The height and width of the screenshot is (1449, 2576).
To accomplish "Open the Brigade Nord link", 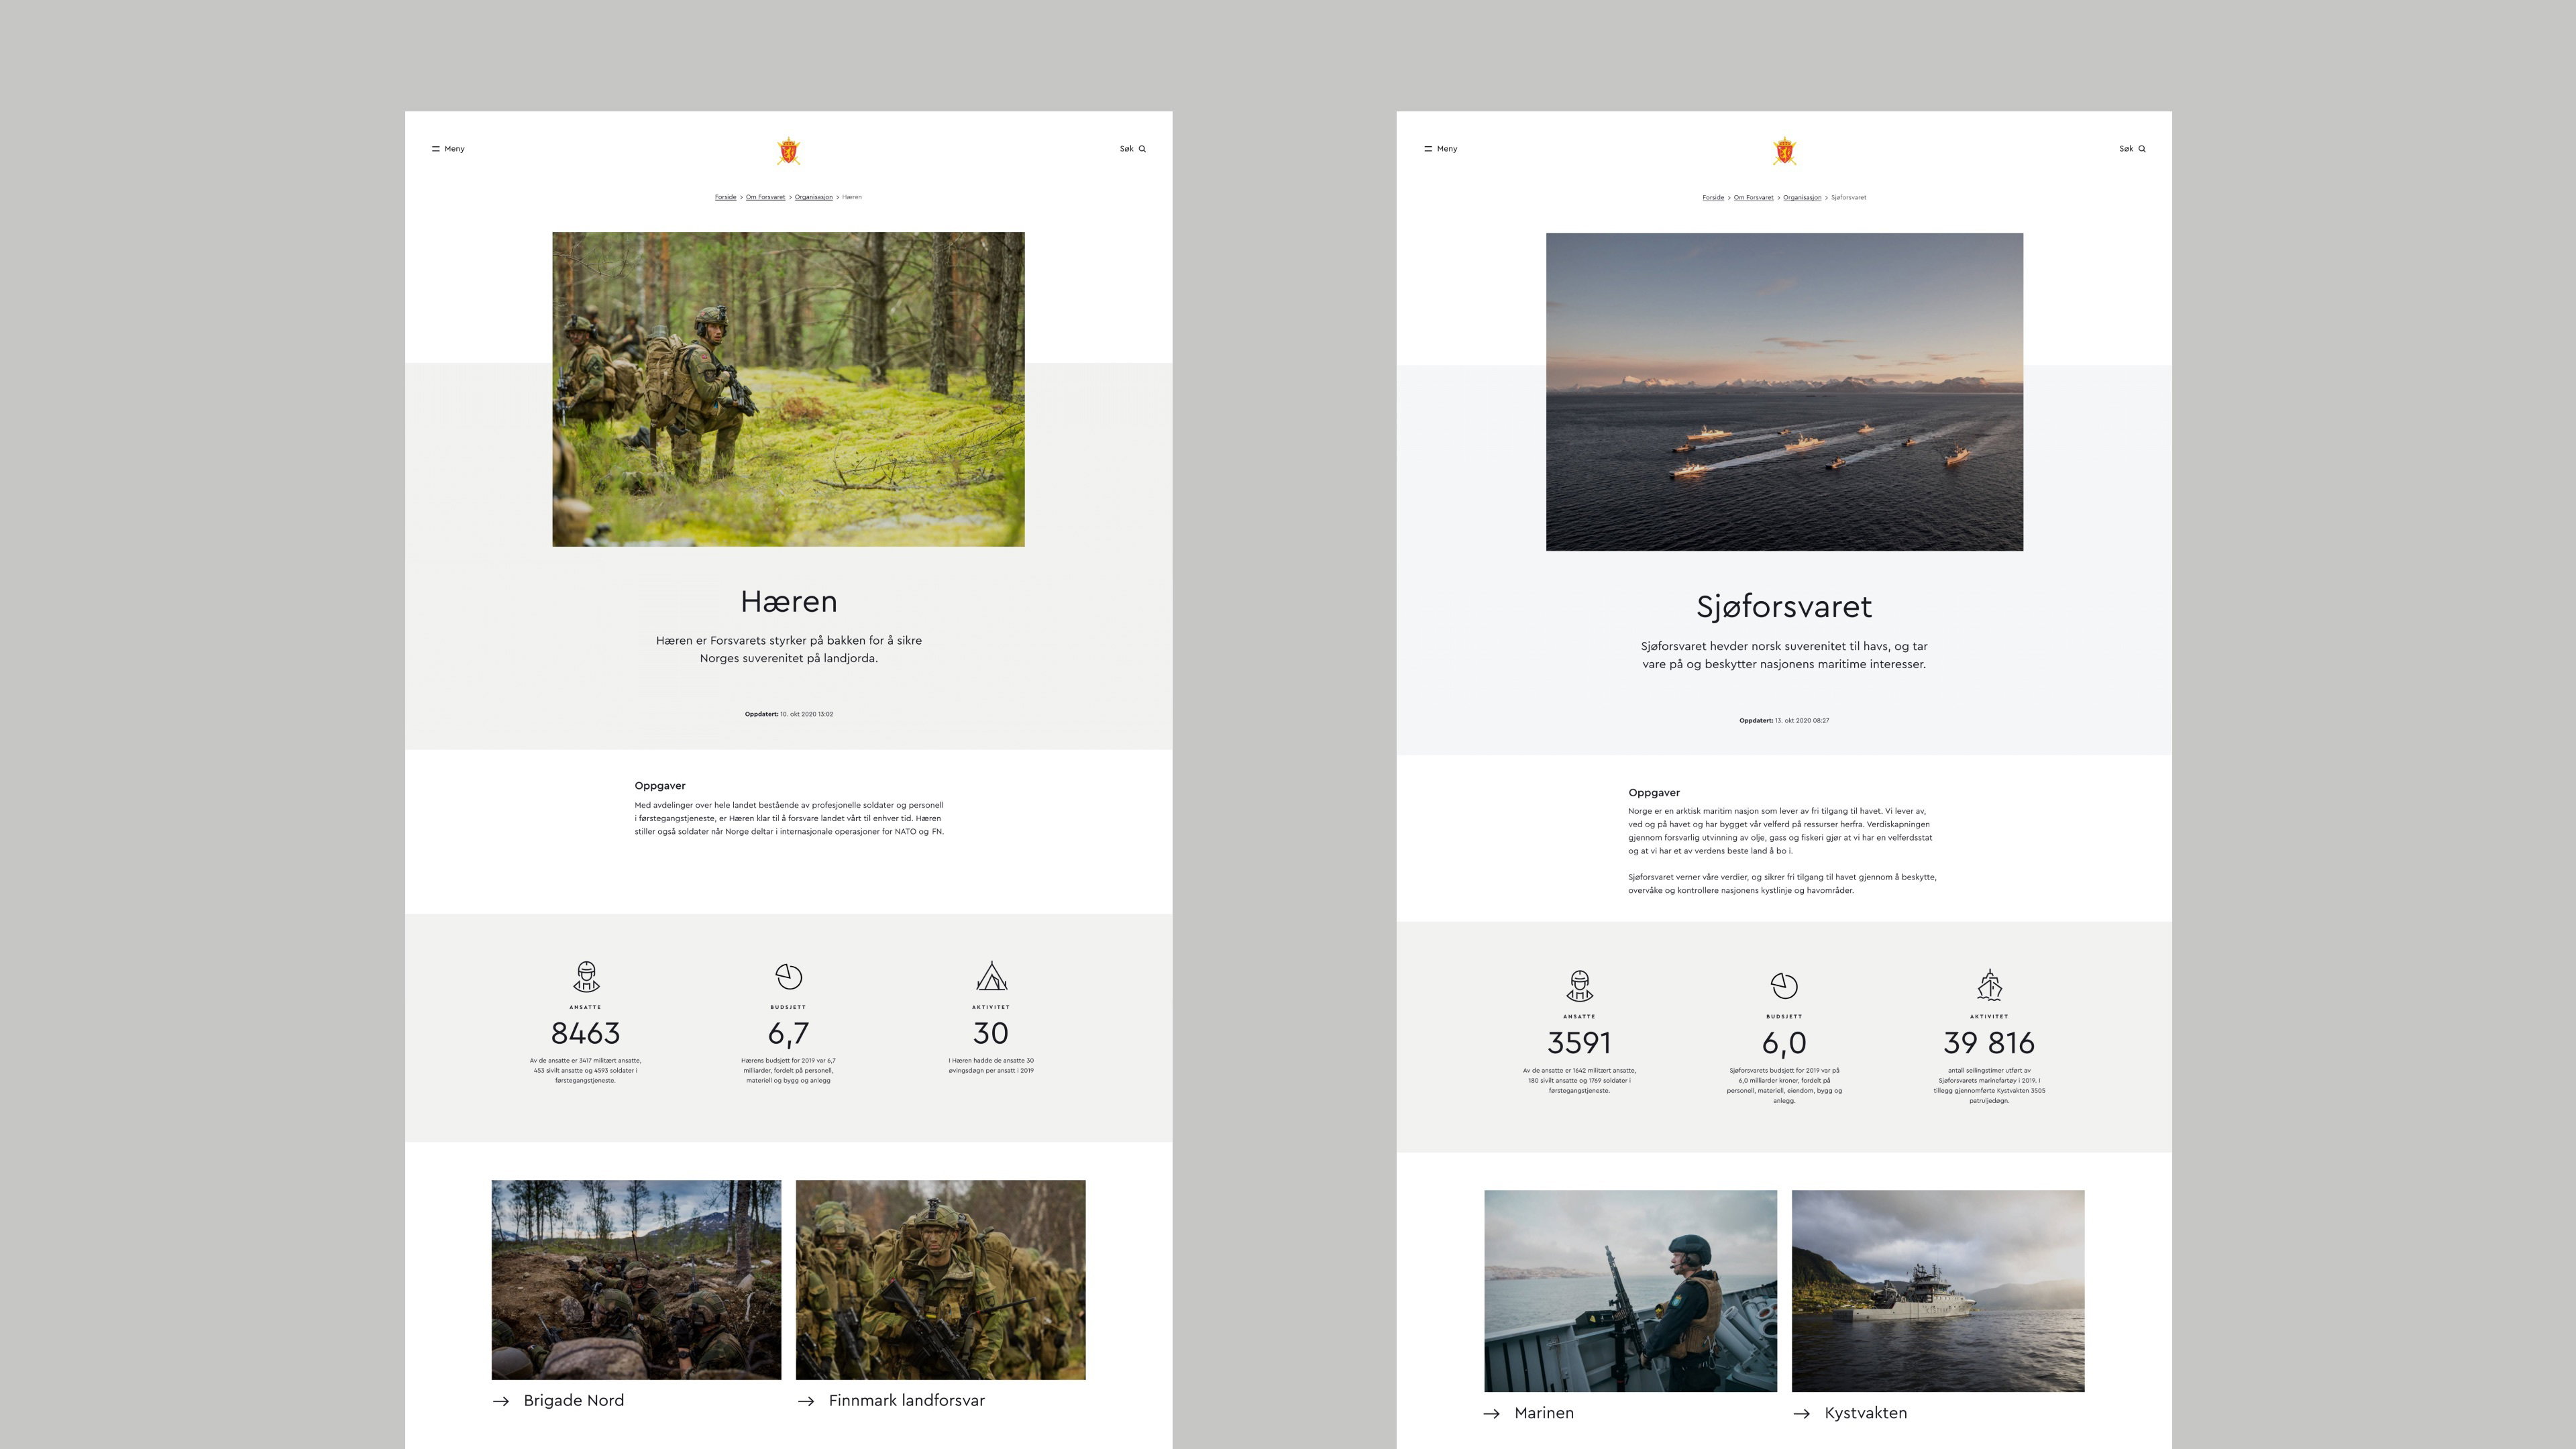I will pyautogui.click(x=558, y=1401).
